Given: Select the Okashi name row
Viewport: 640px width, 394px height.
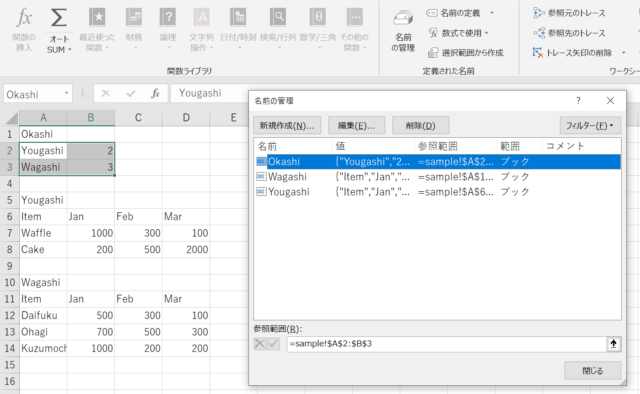Looking at the screenshot, I should click(x=438, y=162).
